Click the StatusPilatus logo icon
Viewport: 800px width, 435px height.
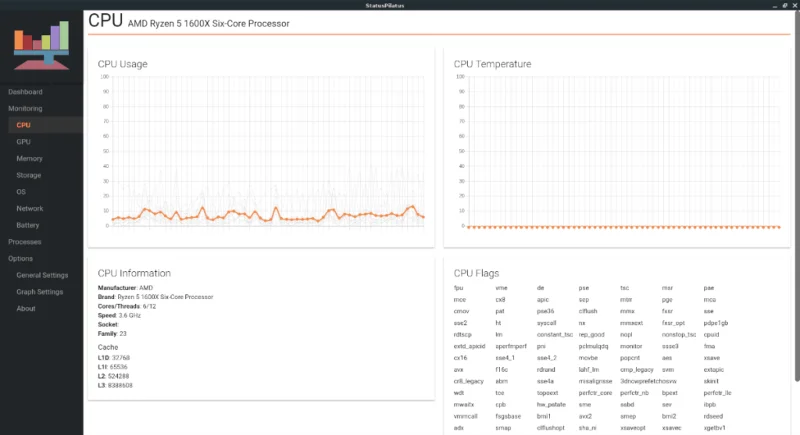tap(41, 45)
